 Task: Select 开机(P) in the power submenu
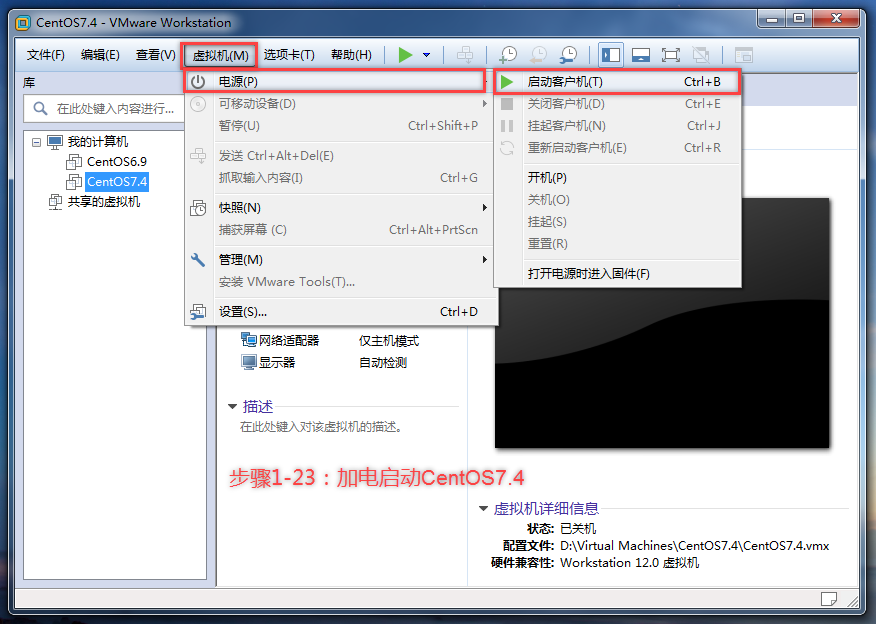tap(618, 178)
